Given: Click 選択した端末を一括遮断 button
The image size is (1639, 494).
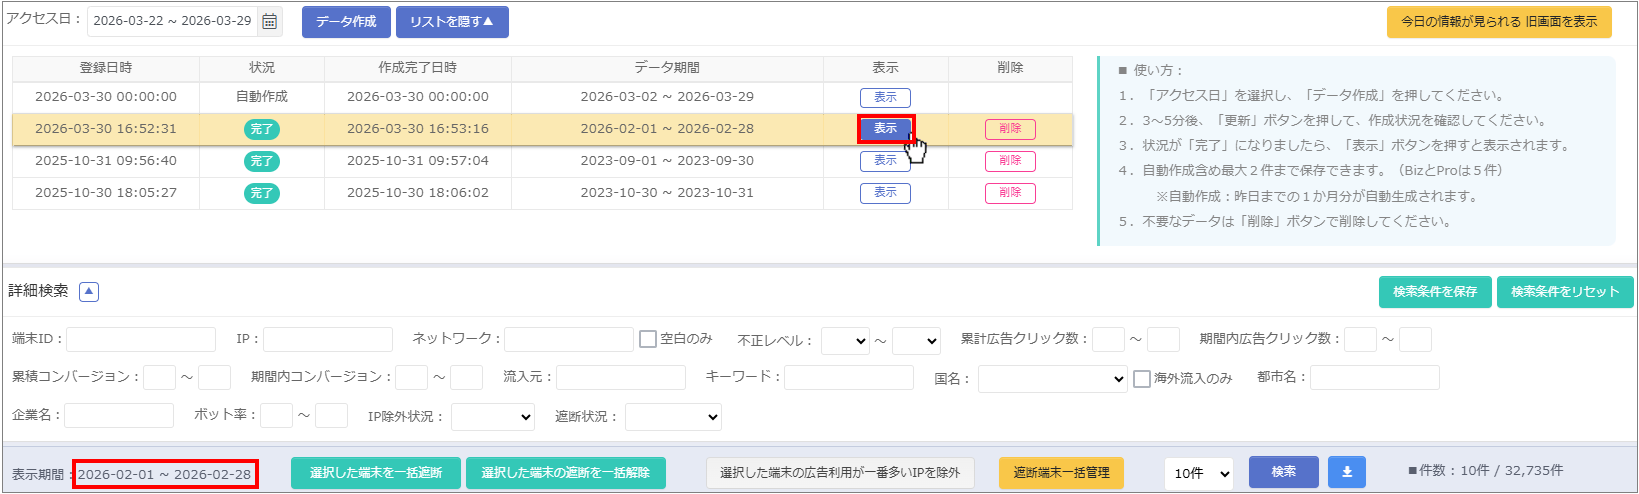Looking at the screenshot, I should point(375,473).
